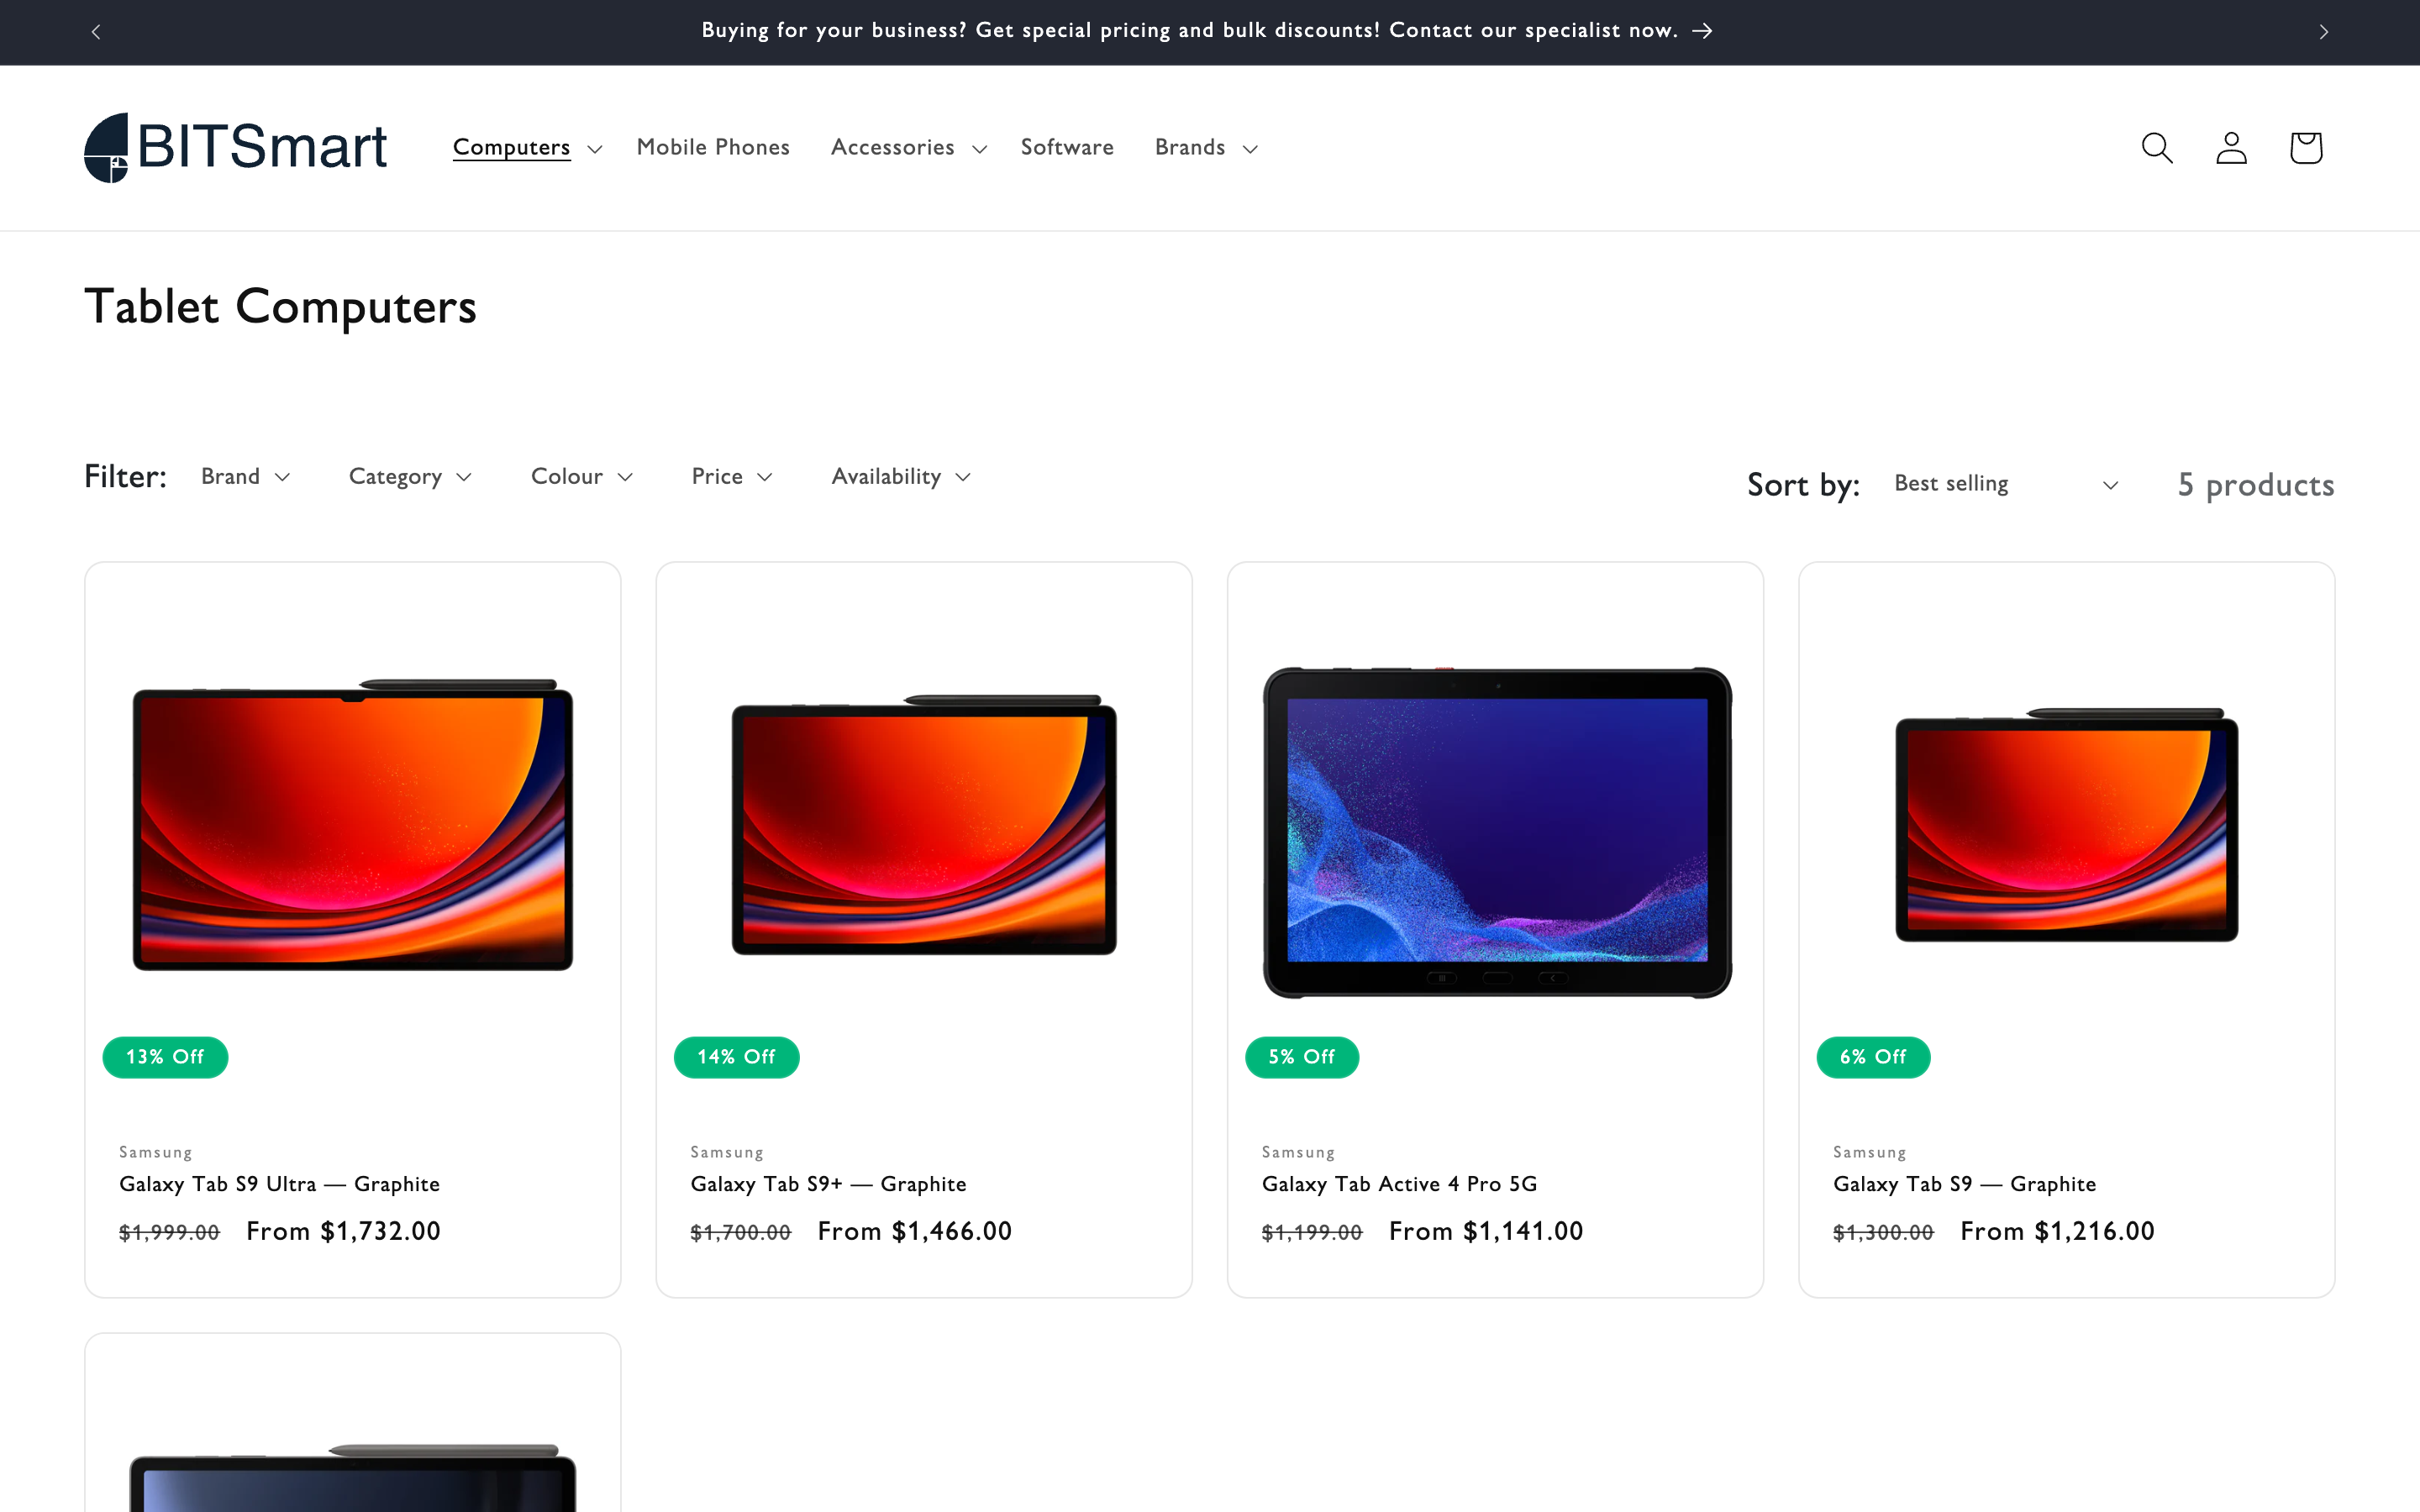Expand the Colour filter
Screen dimensions: 2420x1512
pyautogui.click(x=581, y=477)
